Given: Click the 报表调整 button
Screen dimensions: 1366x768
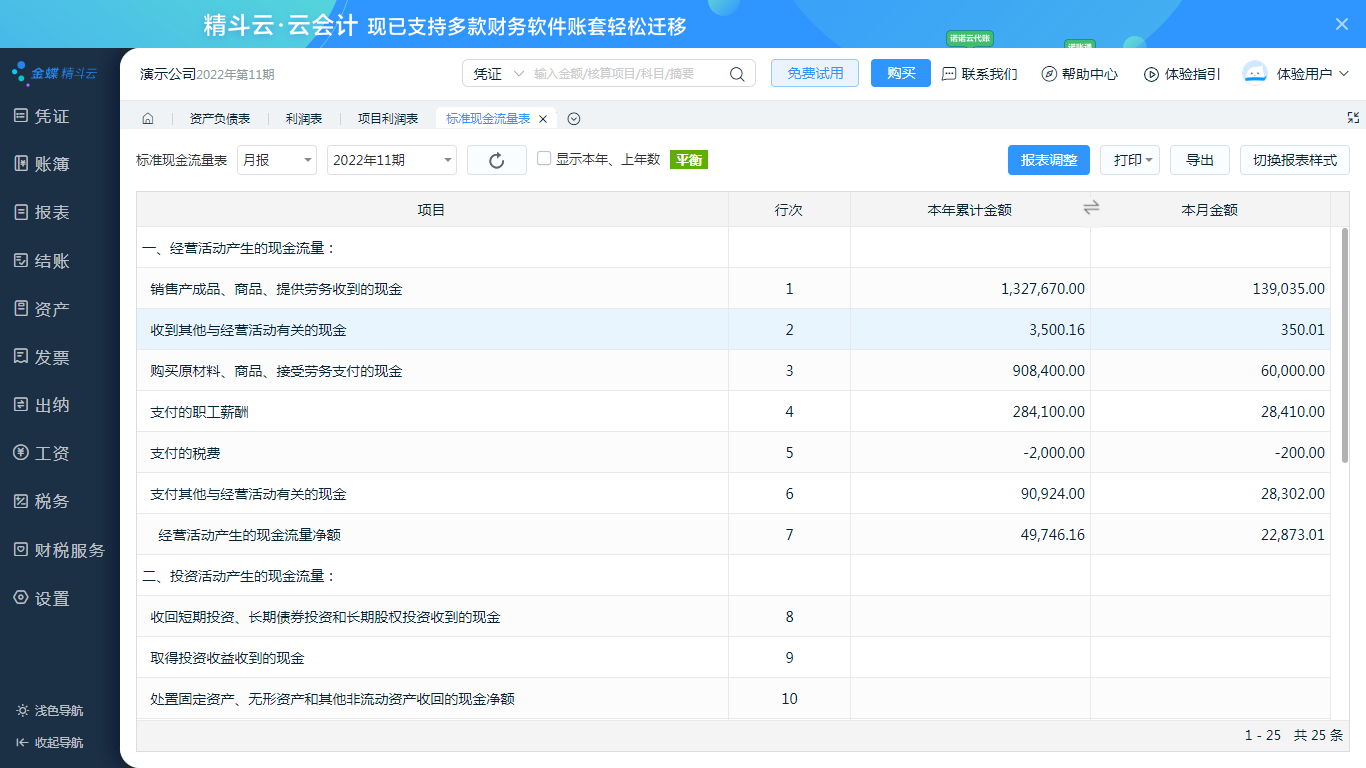Looking at the screenshot, I should (x=1048, y=160).
